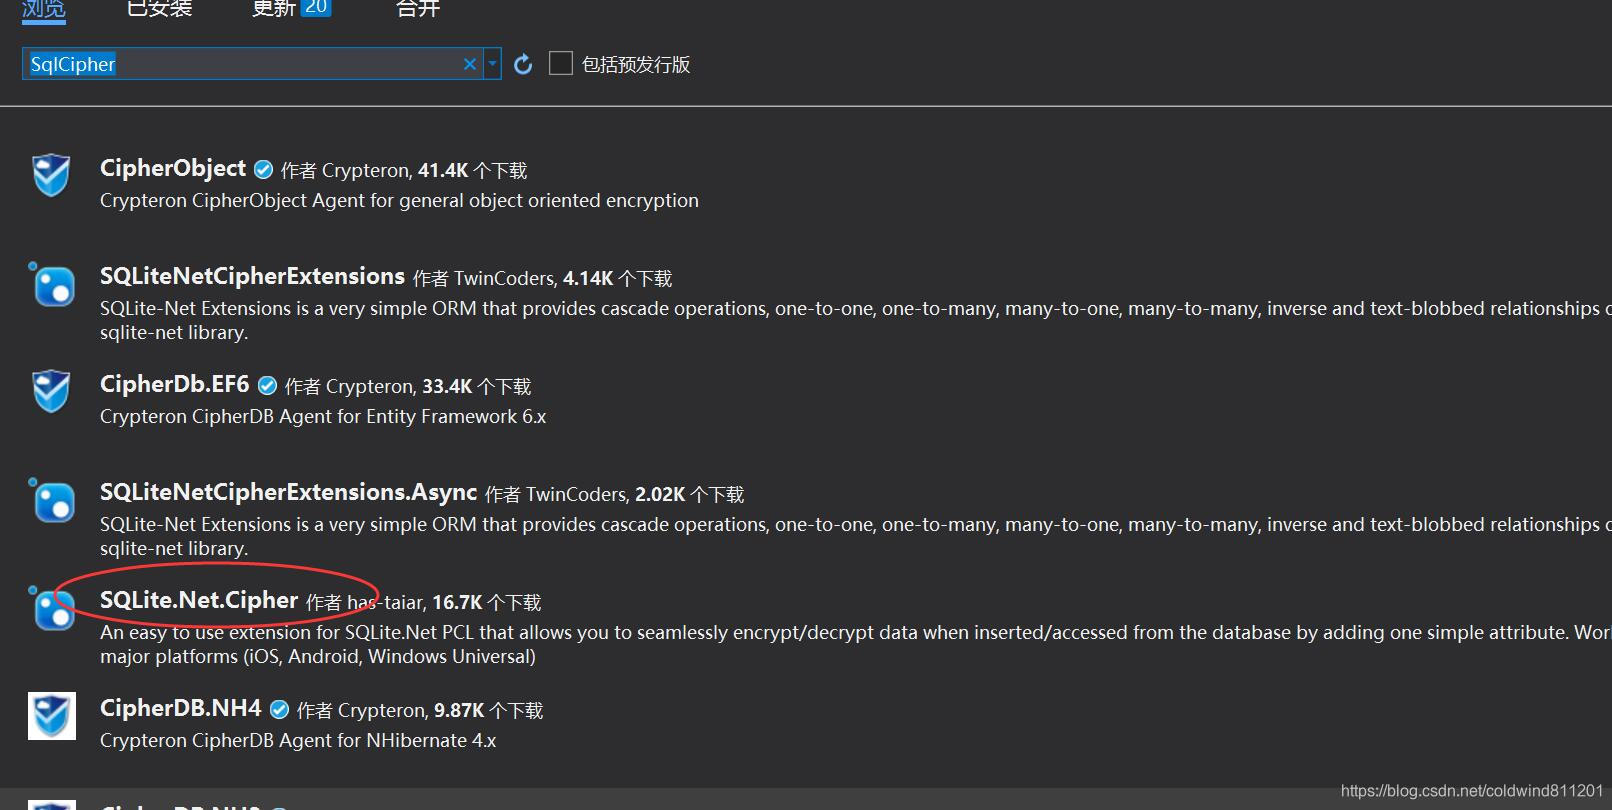Toggle the include prerelease checkbox
This screenshot has width=1612, height=810.
[x=561, y=63]
